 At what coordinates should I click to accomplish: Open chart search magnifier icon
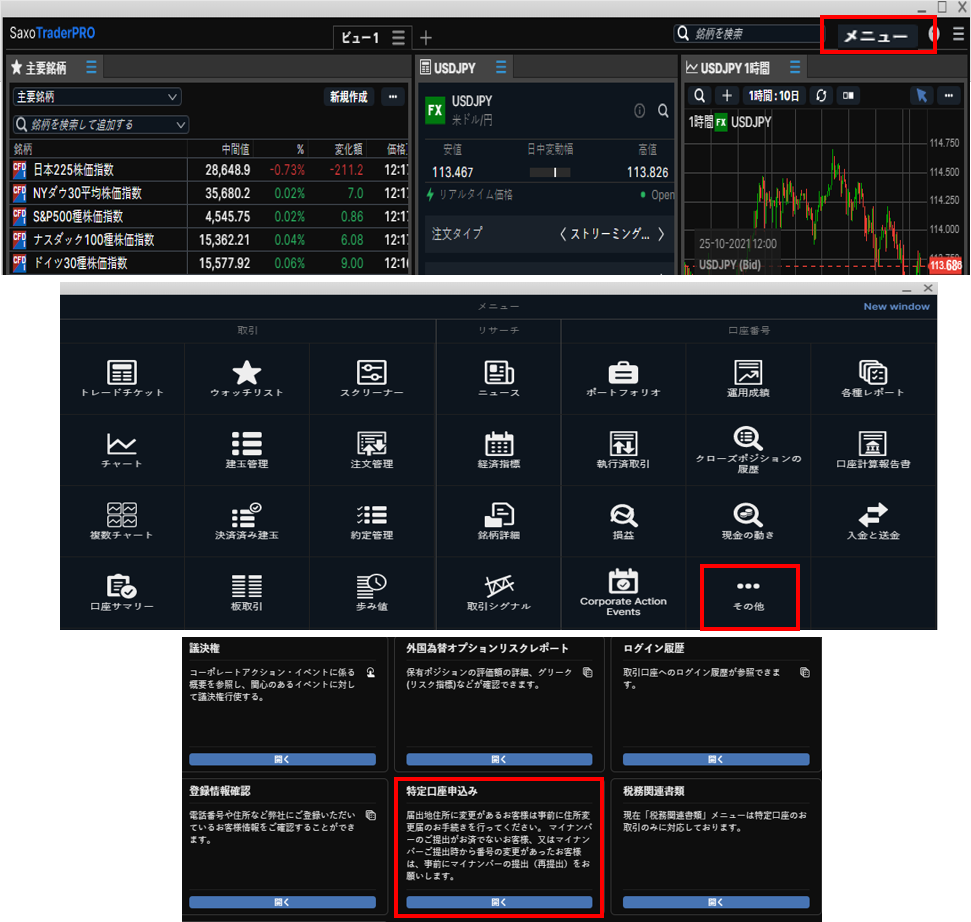pos(699,95)
